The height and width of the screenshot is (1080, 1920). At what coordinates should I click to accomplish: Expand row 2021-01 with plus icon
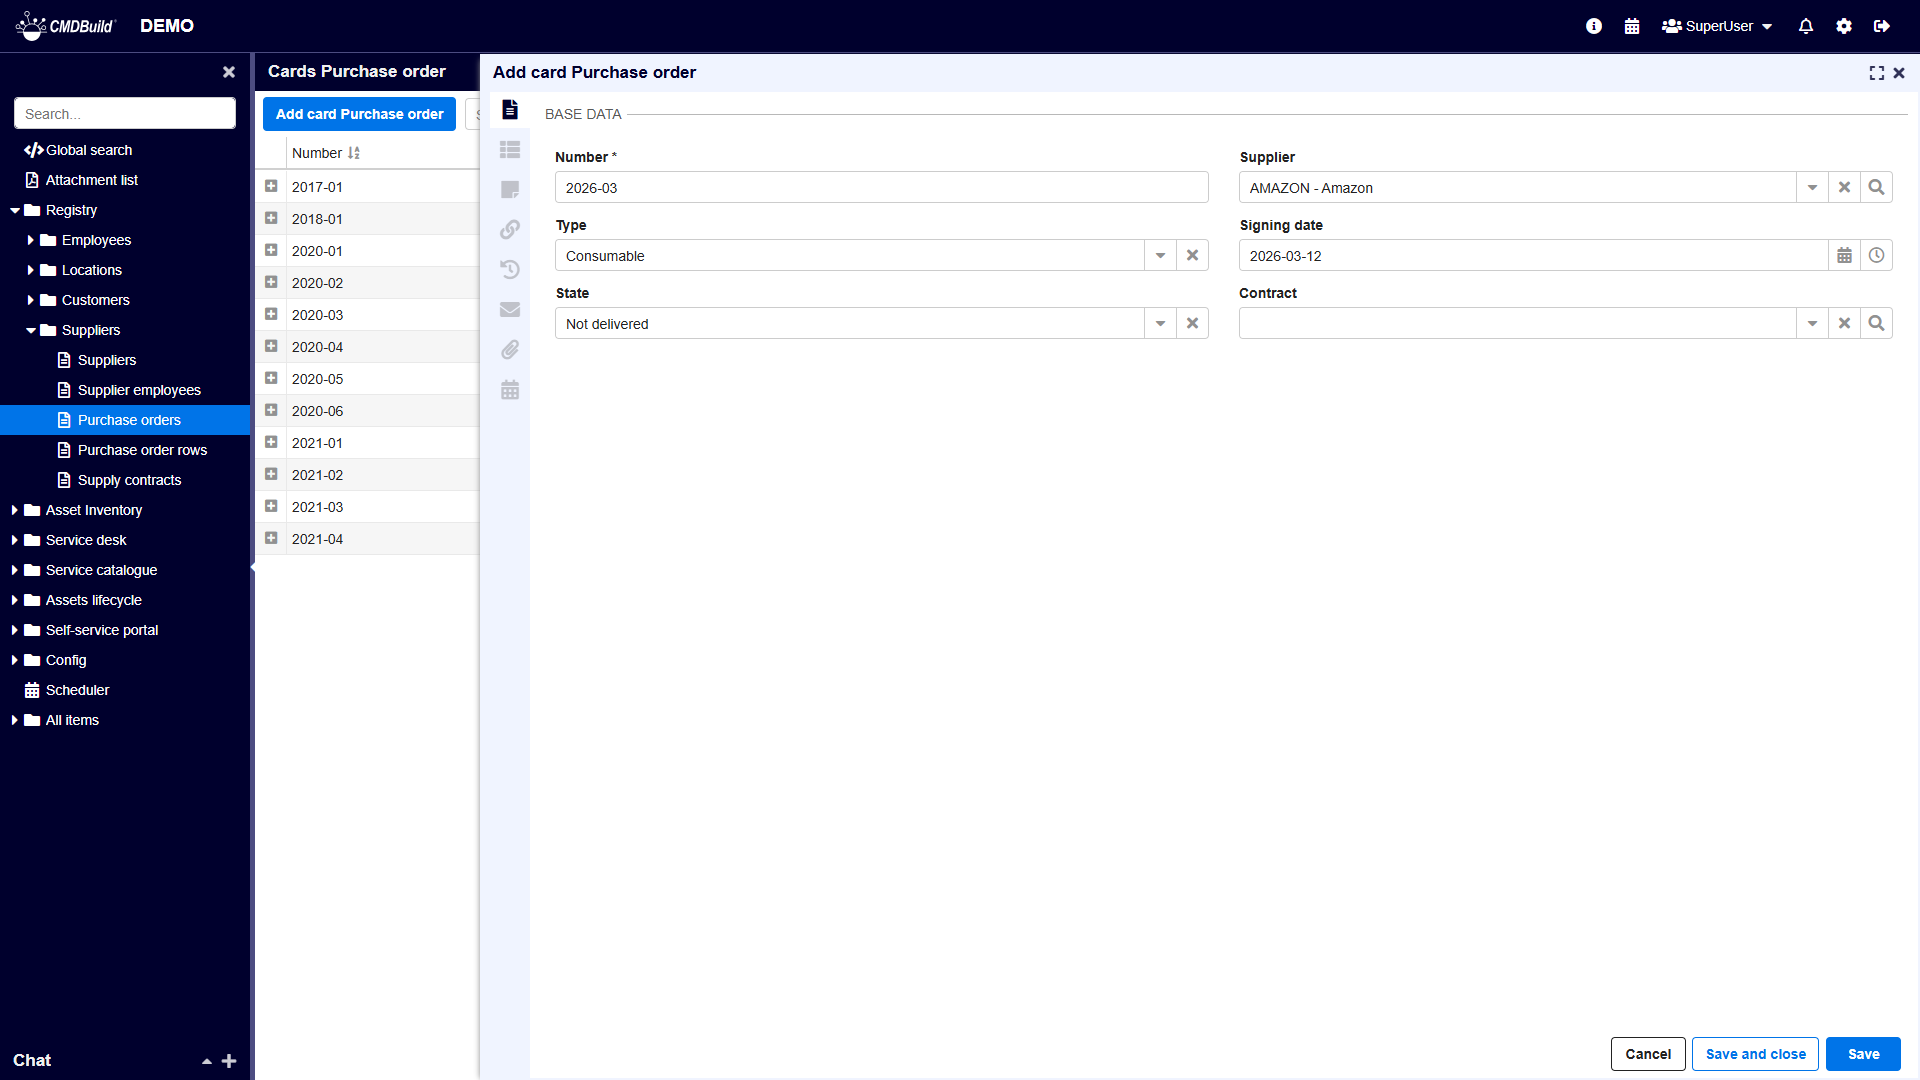click(x=271, y=443)
